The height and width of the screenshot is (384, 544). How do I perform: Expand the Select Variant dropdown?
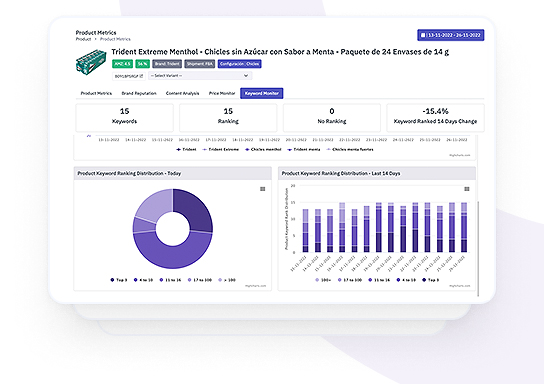pos(200,76)
